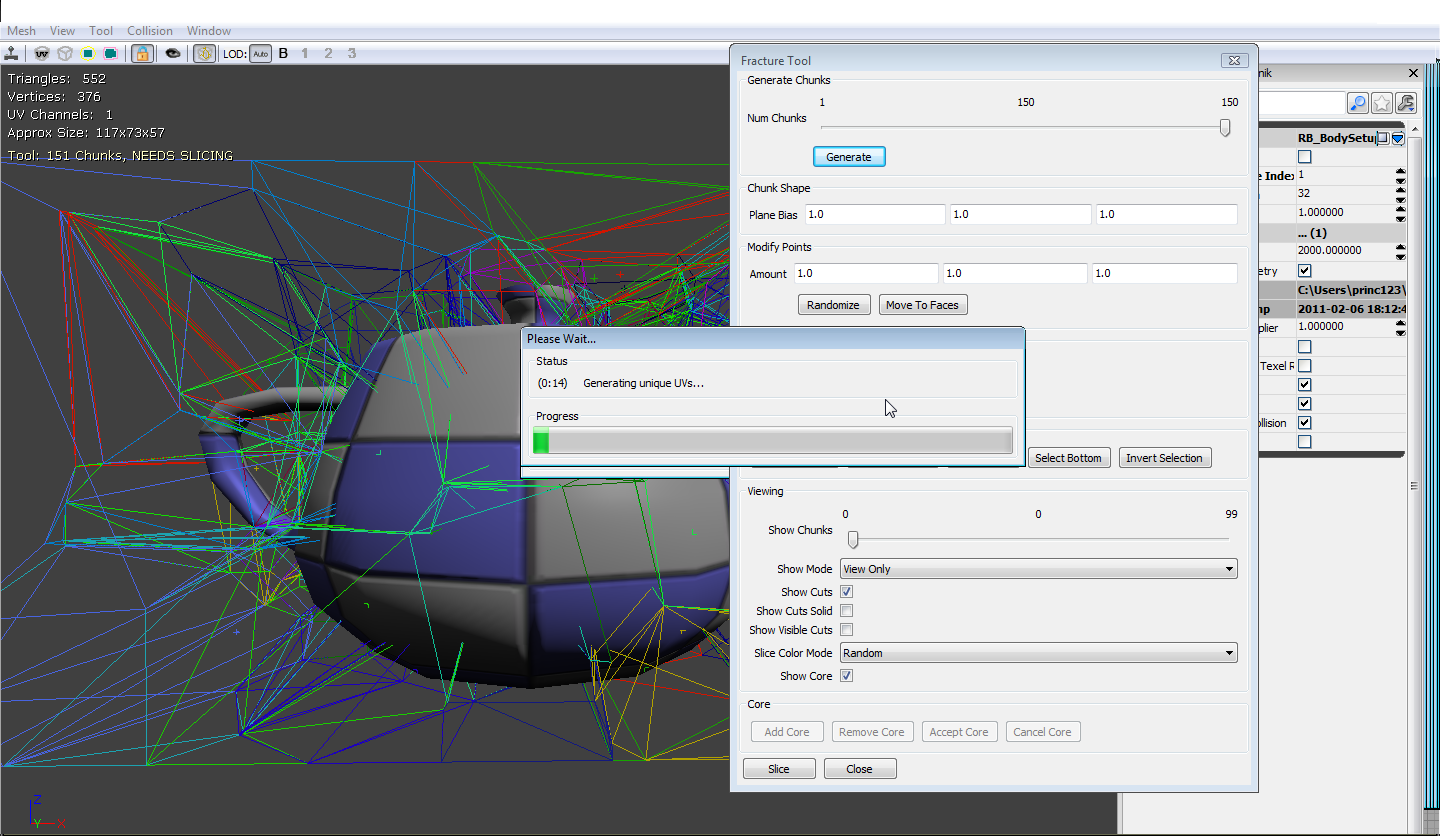Toggle the UV overlay toolbar icon
This screenshot has width=1440, height=836.
(42, 53)
